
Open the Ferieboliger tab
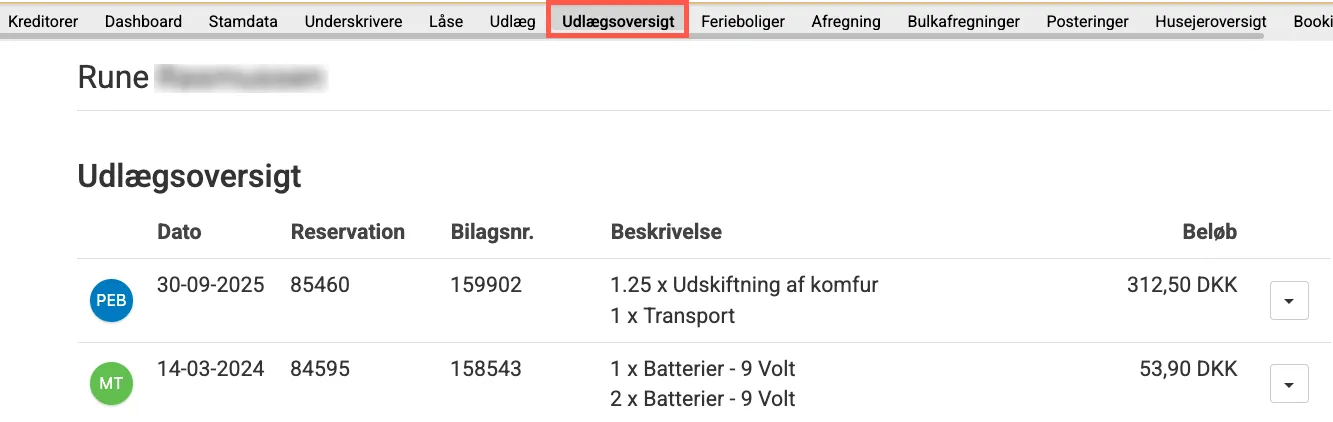[x=743, y=21]
